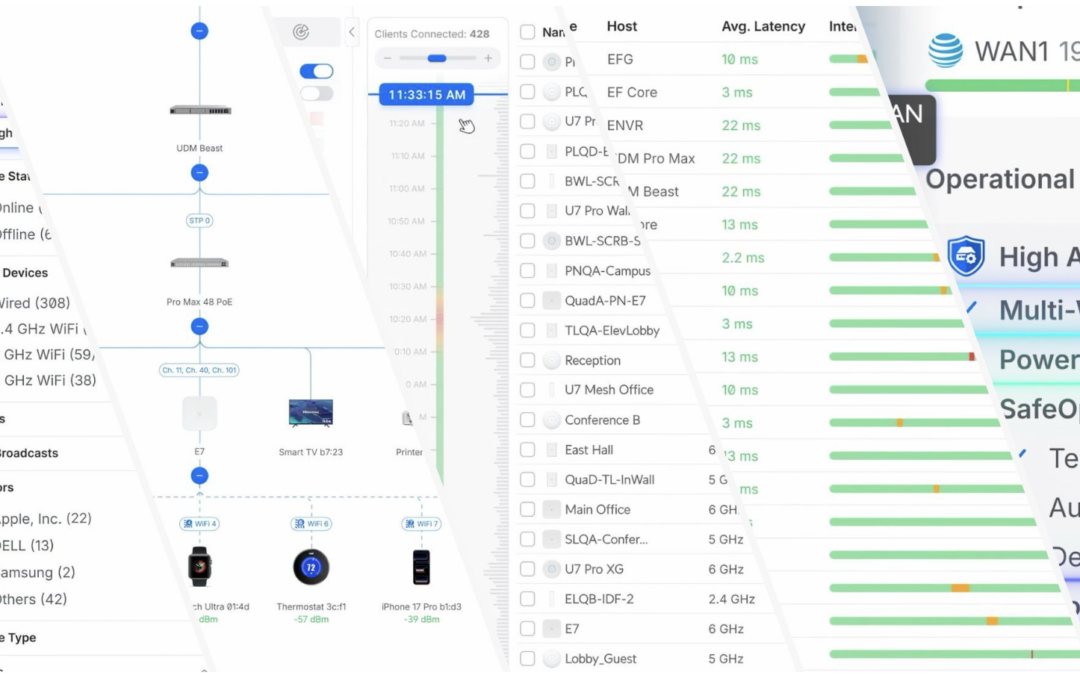Sort by the Avg. Latency column header
This screenshot has width=1080, height=675.
coord(763,26)
